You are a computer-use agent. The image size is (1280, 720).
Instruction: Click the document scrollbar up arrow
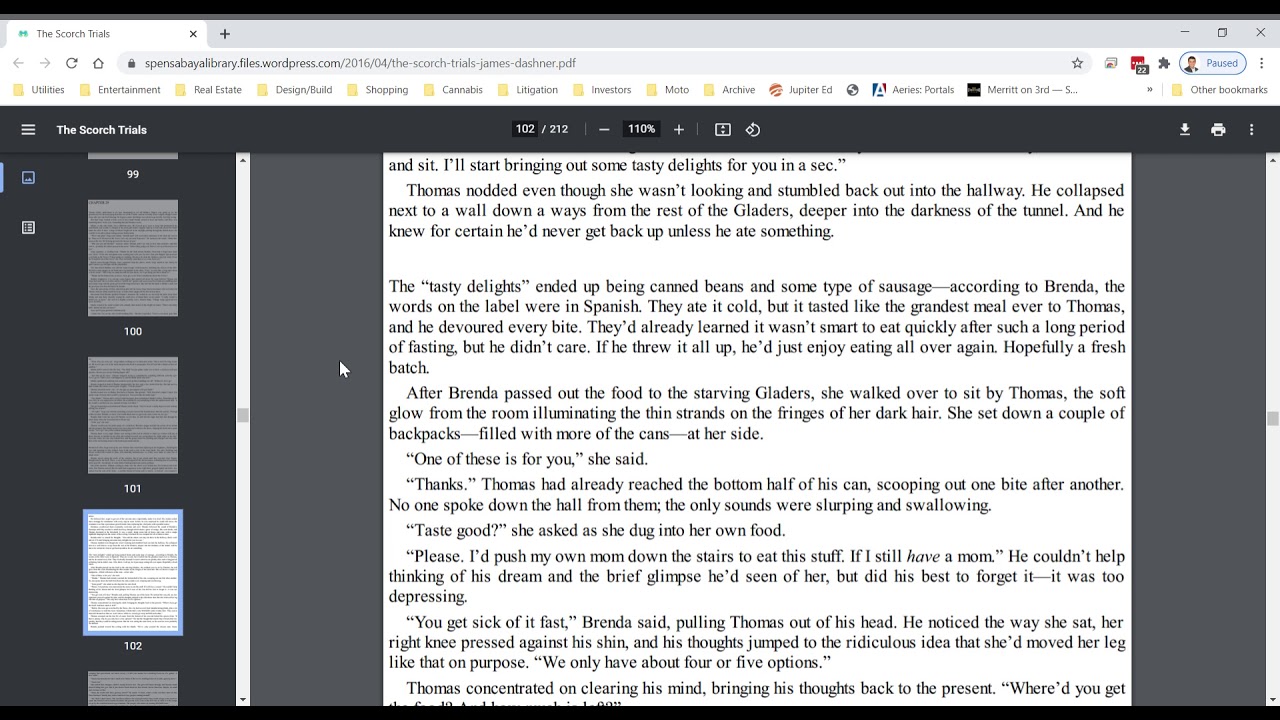1273,160
